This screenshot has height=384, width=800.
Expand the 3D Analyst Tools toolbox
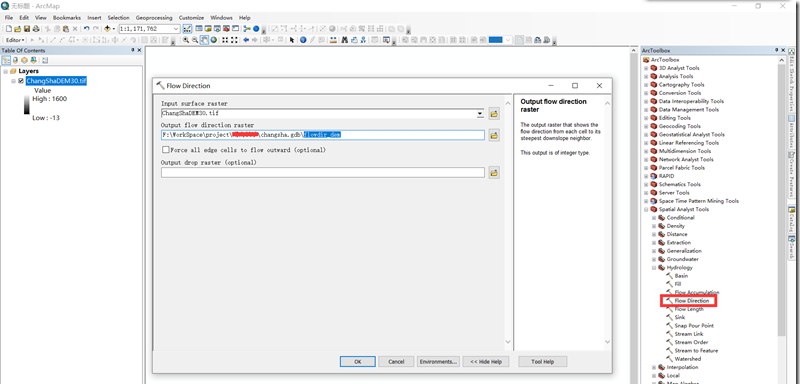pyautogui.click(x=646, y=68)
